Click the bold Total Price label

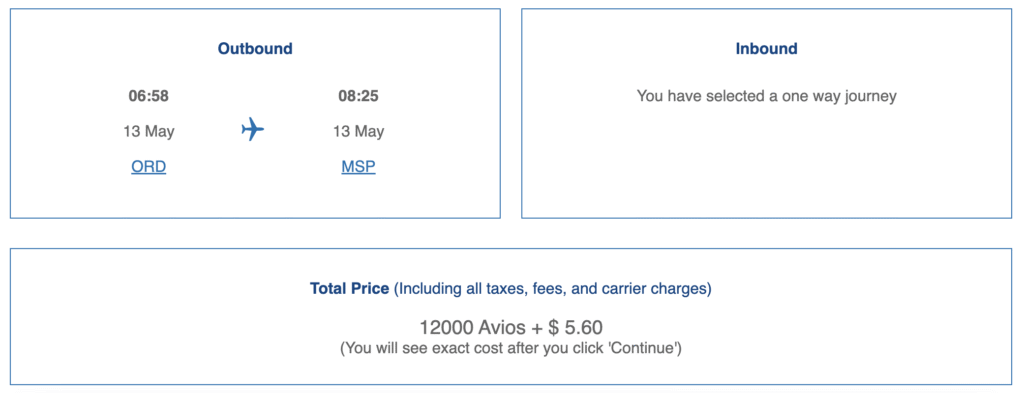[x=349, y=289]
